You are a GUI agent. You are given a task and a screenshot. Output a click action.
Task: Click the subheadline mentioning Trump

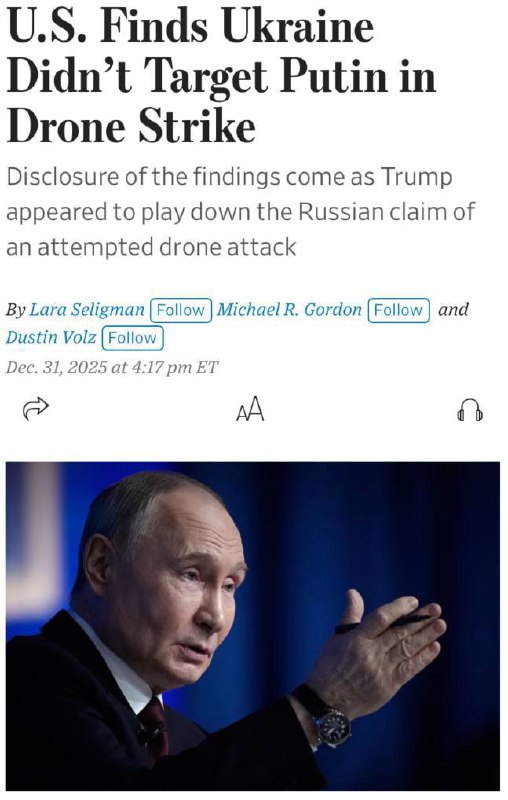[x=241, y=212]
